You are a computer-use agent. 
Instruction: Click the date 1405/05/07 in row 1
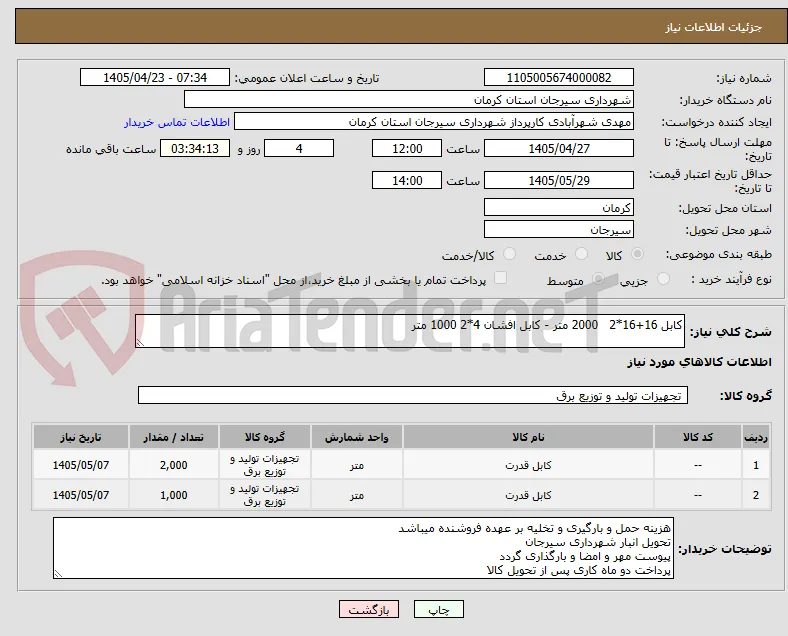coord(80,465)
